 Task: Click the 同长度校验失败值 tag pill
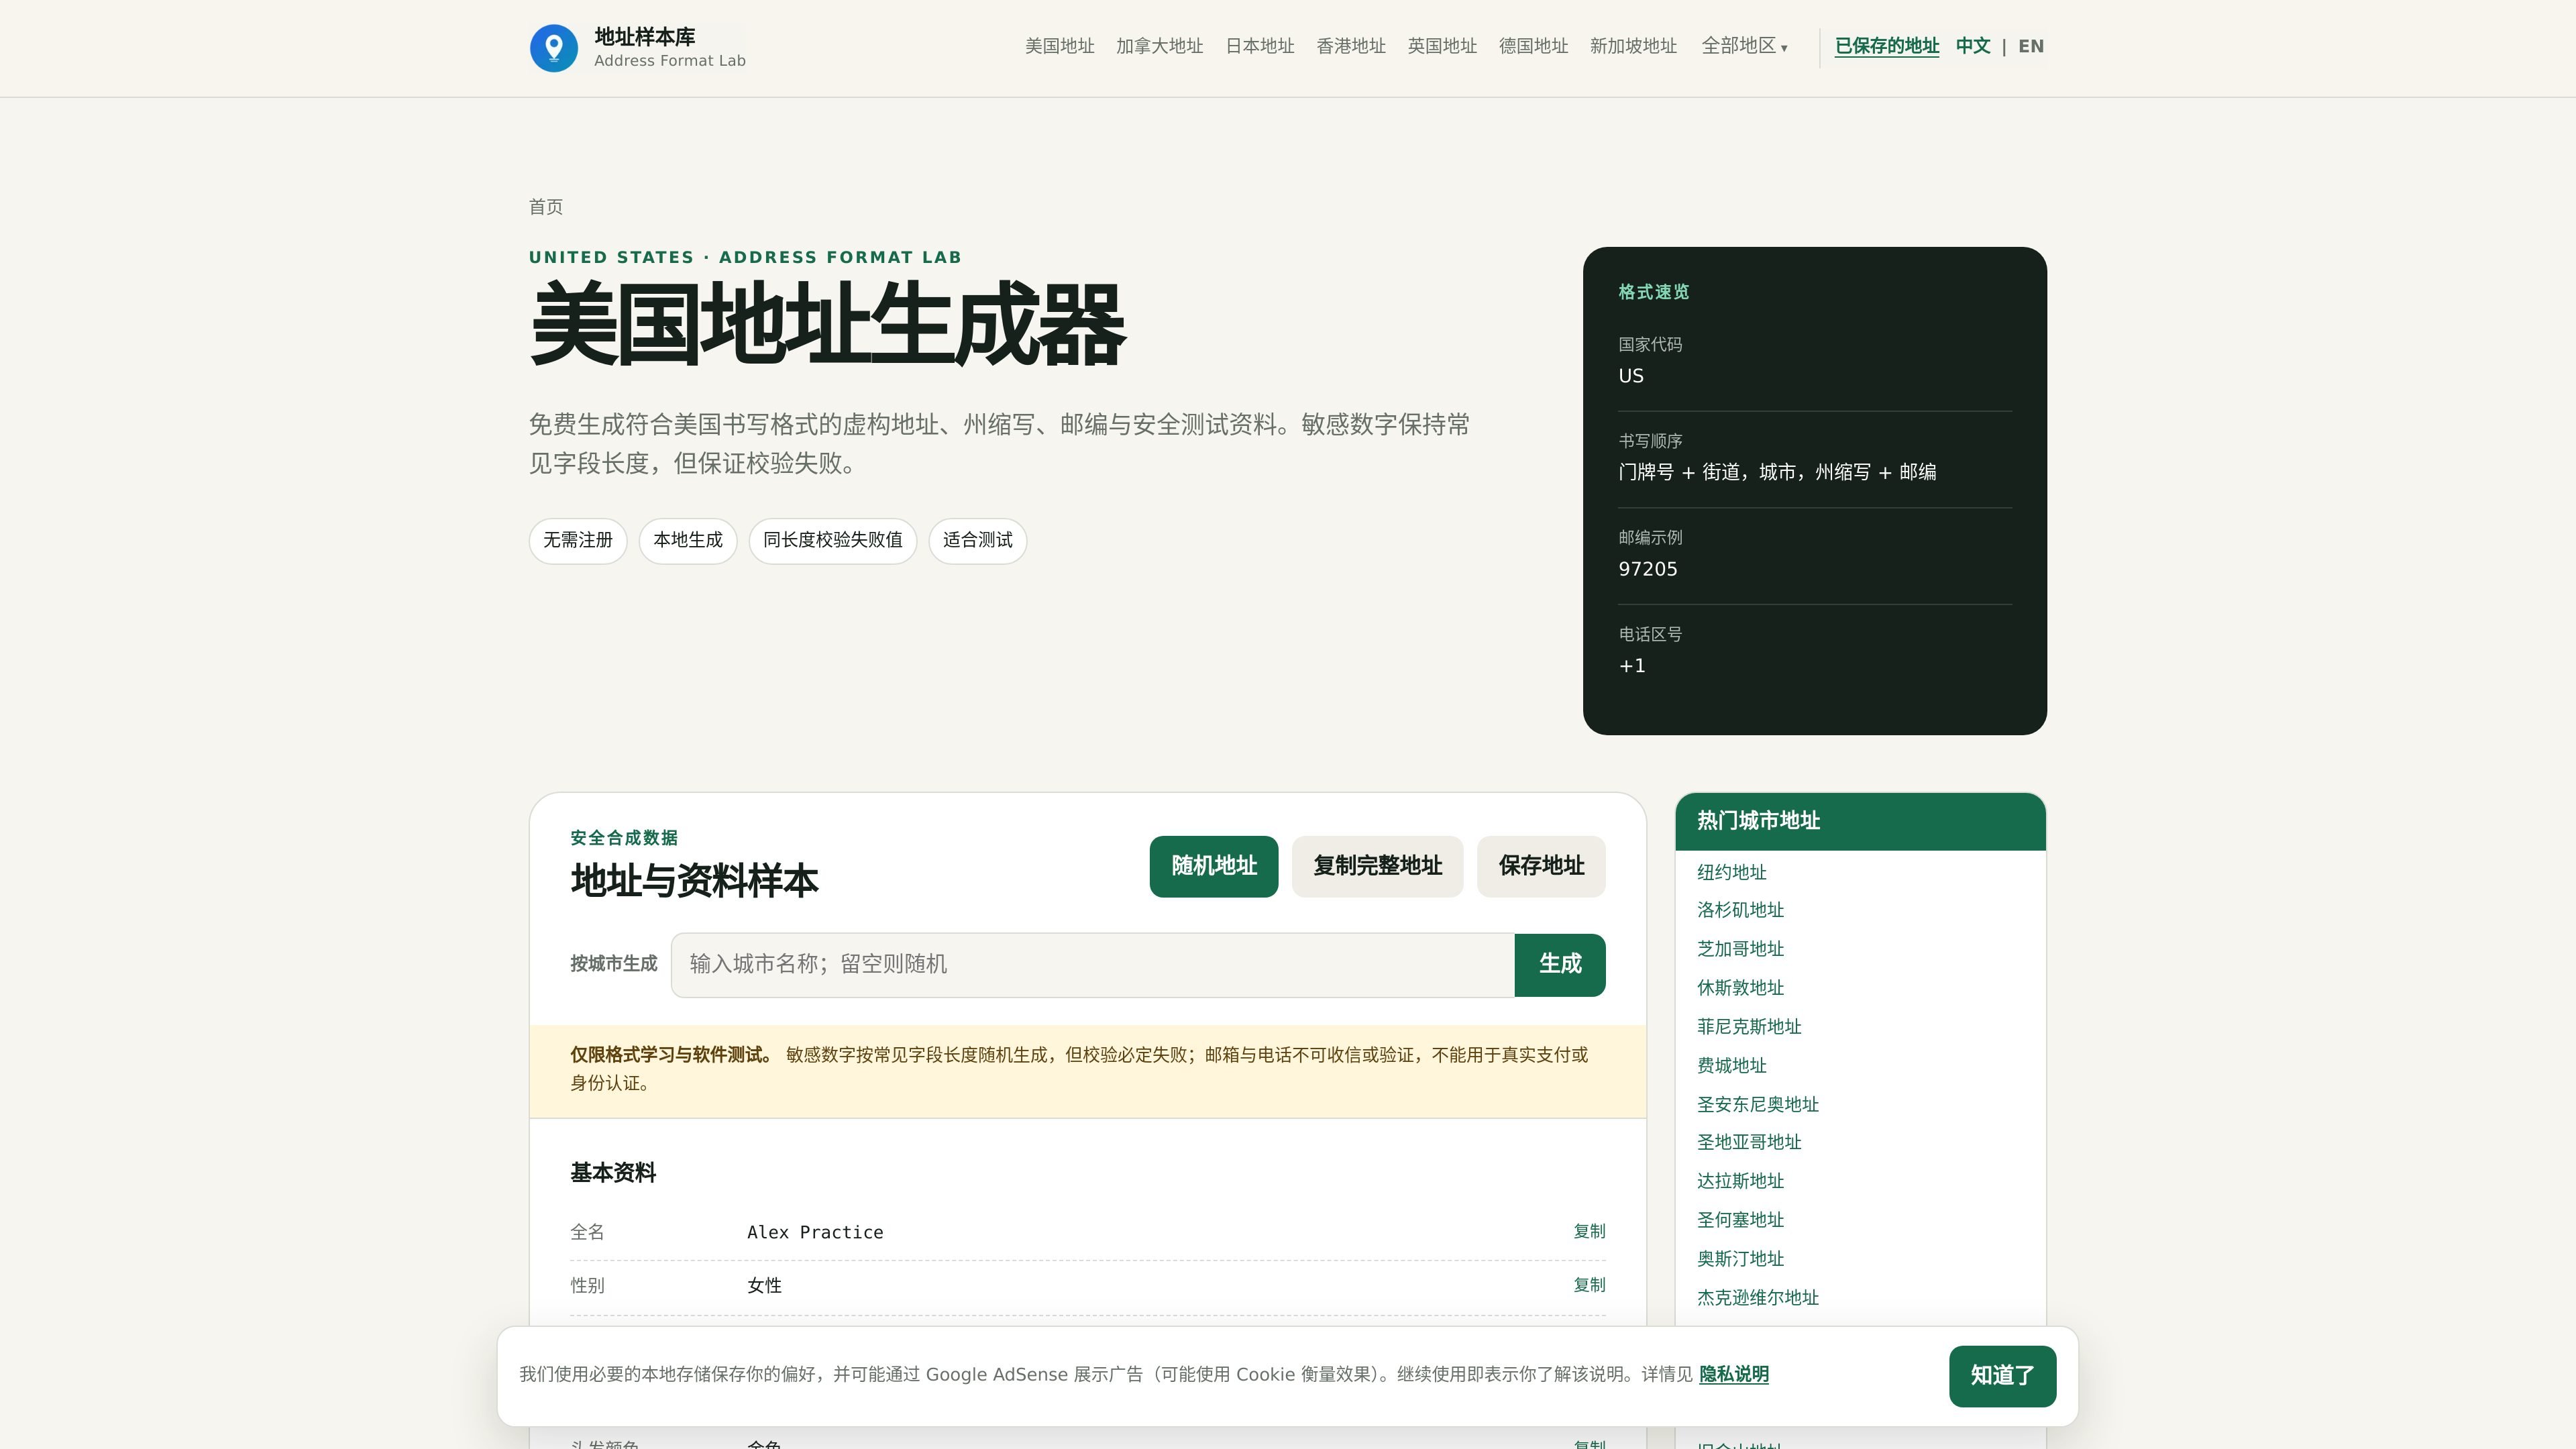coord(832,541)
